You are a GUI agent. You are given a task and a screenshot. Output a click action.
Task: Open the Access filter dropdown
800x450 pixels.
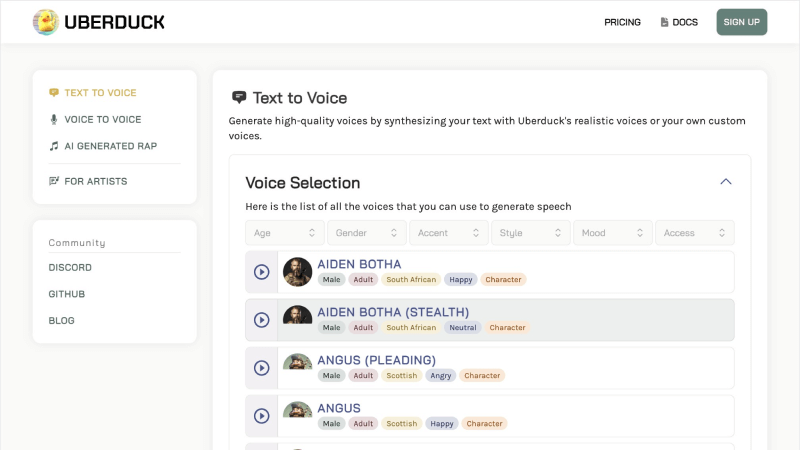(x=694, y=233)
